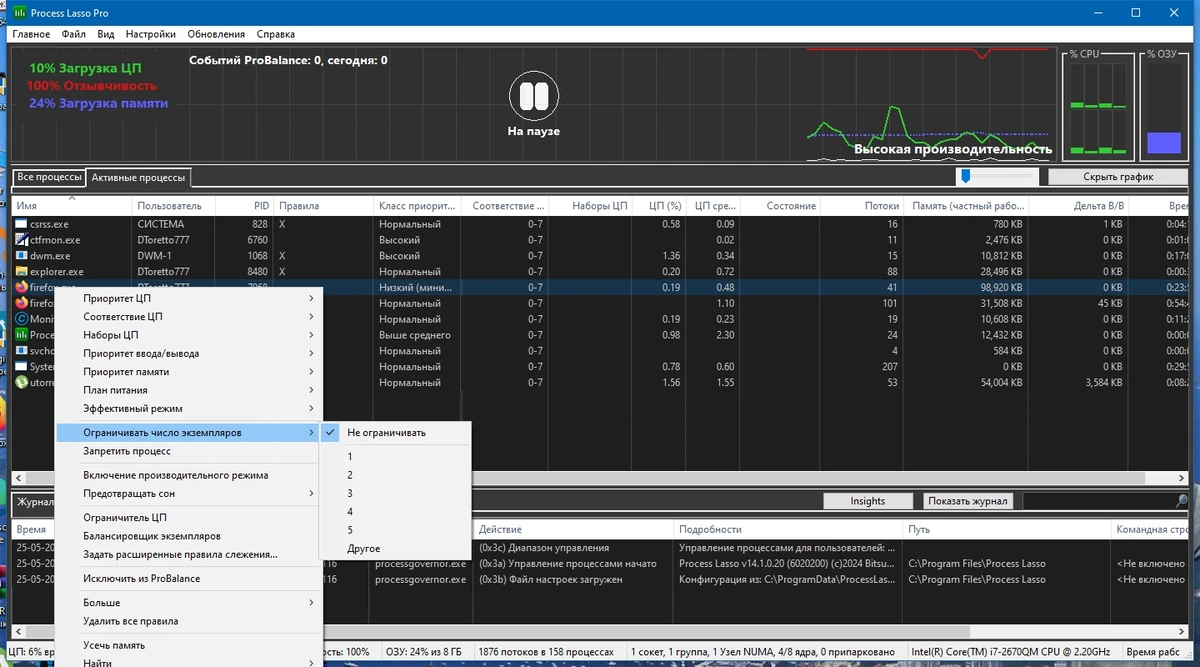Image resolution: width=1200 pixels, height=667 pixels.
Task: Select the uTorrent process icon
Action: coord(22,382)
